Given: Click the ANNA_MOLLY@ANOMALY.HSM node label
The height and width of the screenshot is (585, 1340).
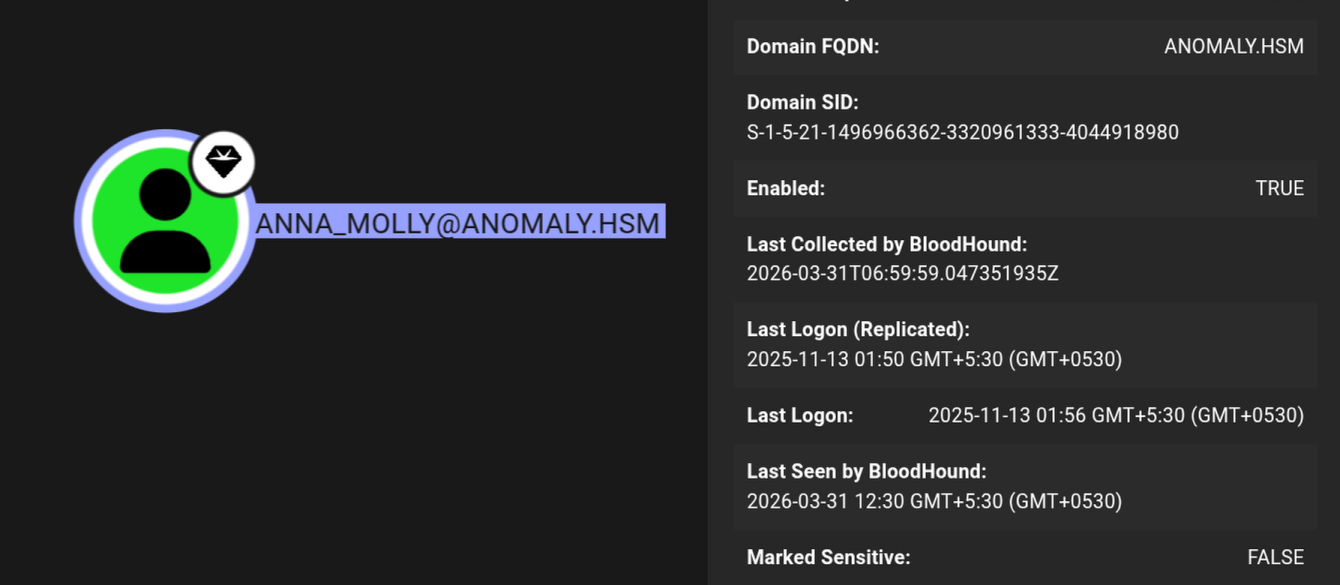Looking at the screenshot, I should point(458,223).
